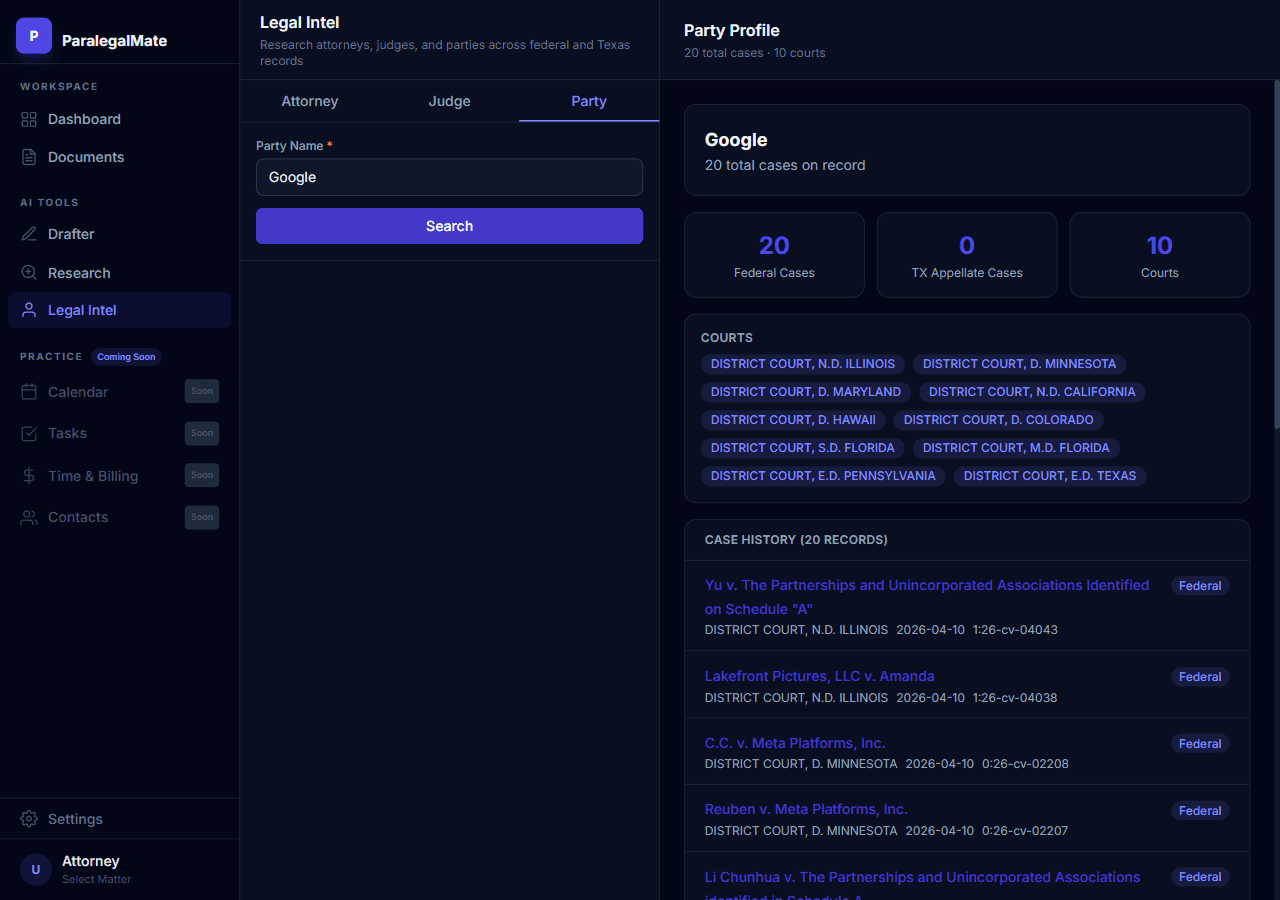Click the Calendar icon in Practice section
The width and height of the screenshot is (1280, 900).
(29, 392)
